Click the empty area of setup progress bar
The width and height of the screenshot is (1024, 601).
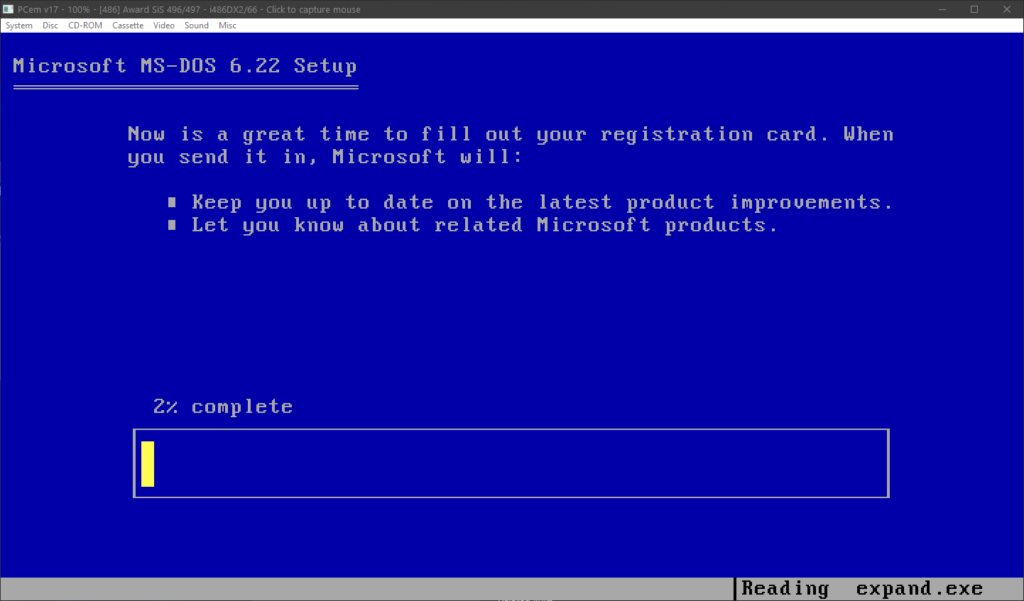pos(520,463)
